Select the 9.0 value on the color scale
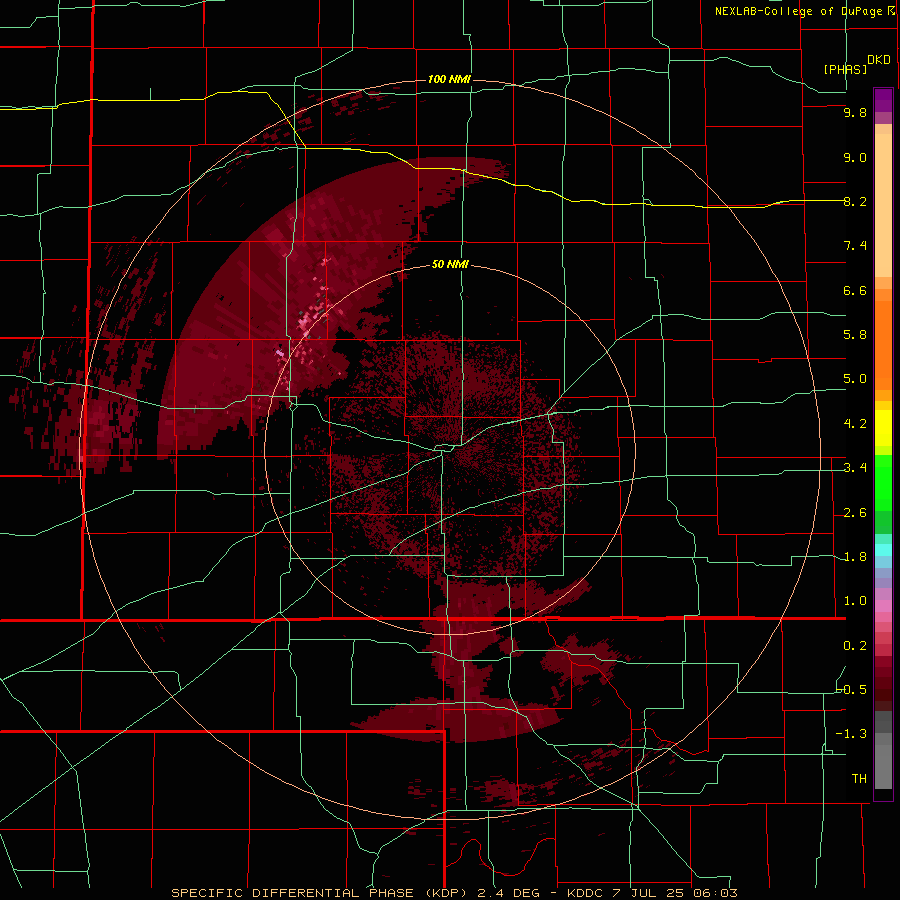Screen dimensions: 900x900 (x=855, y=157)
